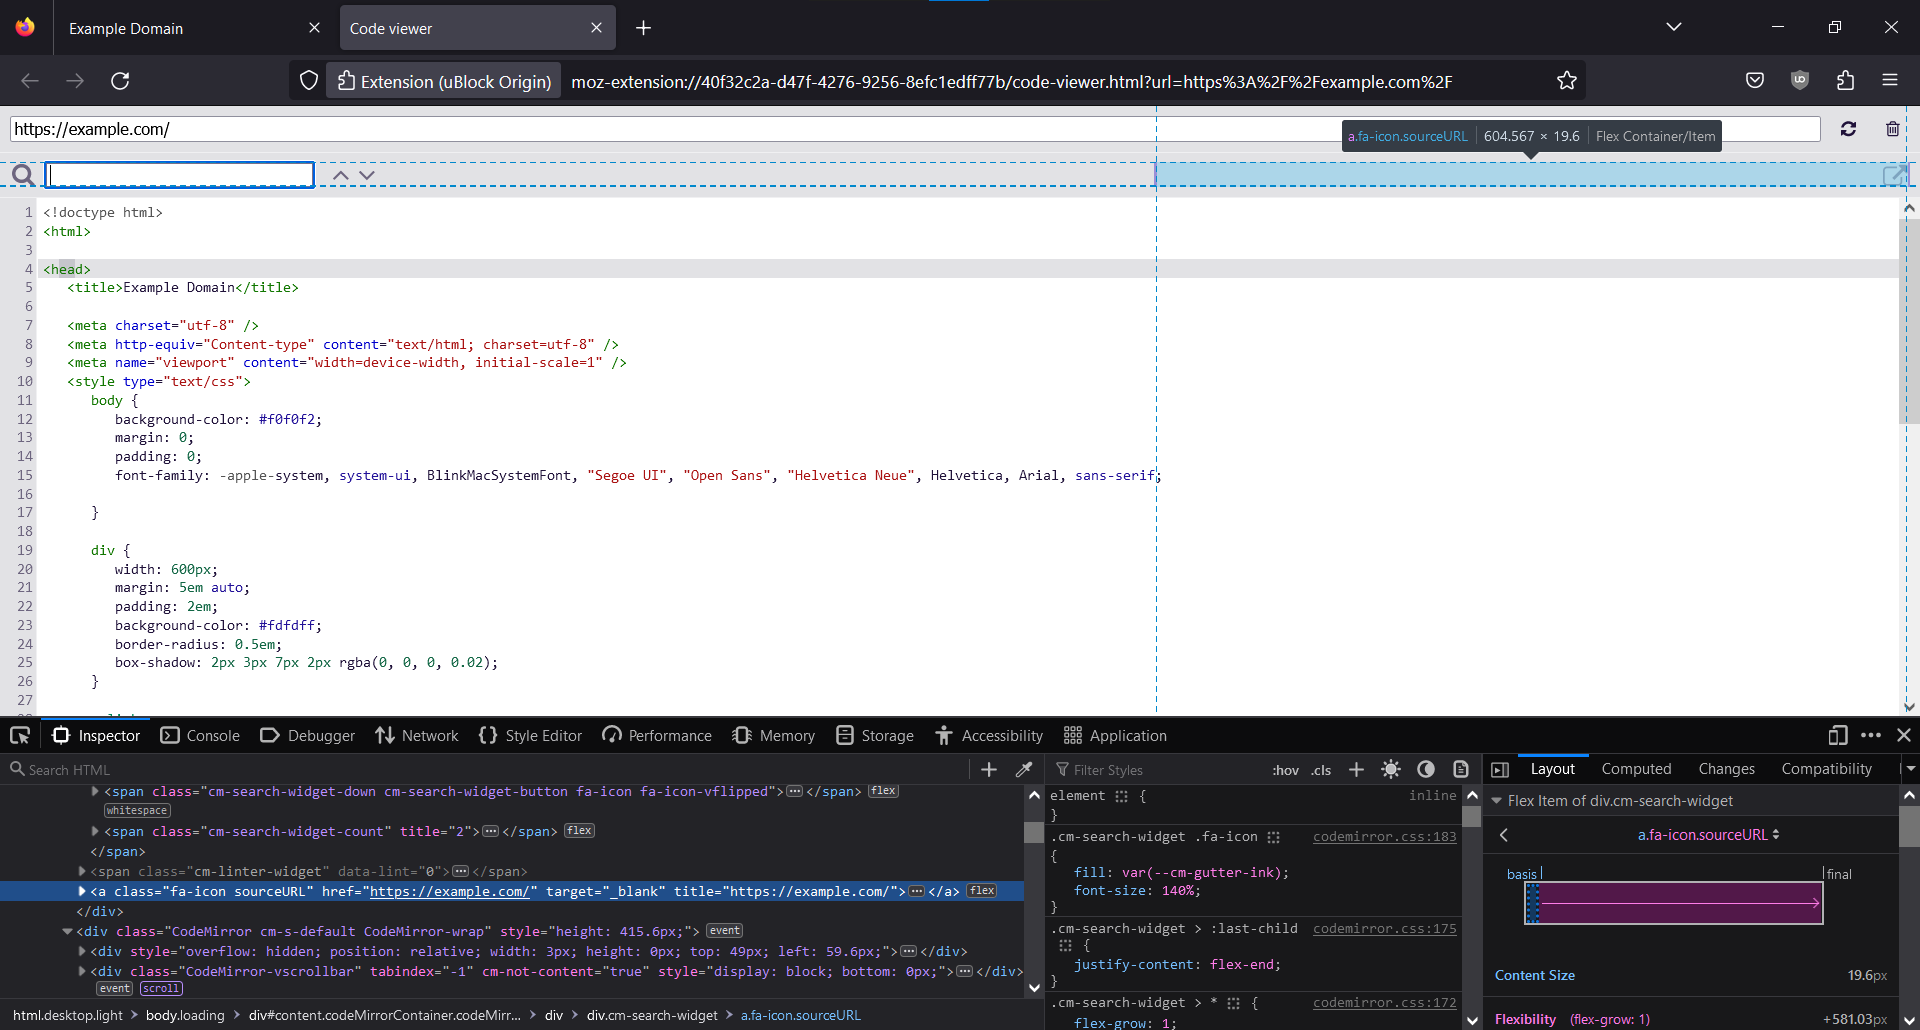Collapse the div.CodeMirror-wrap tree node

(x=67, y=931)
